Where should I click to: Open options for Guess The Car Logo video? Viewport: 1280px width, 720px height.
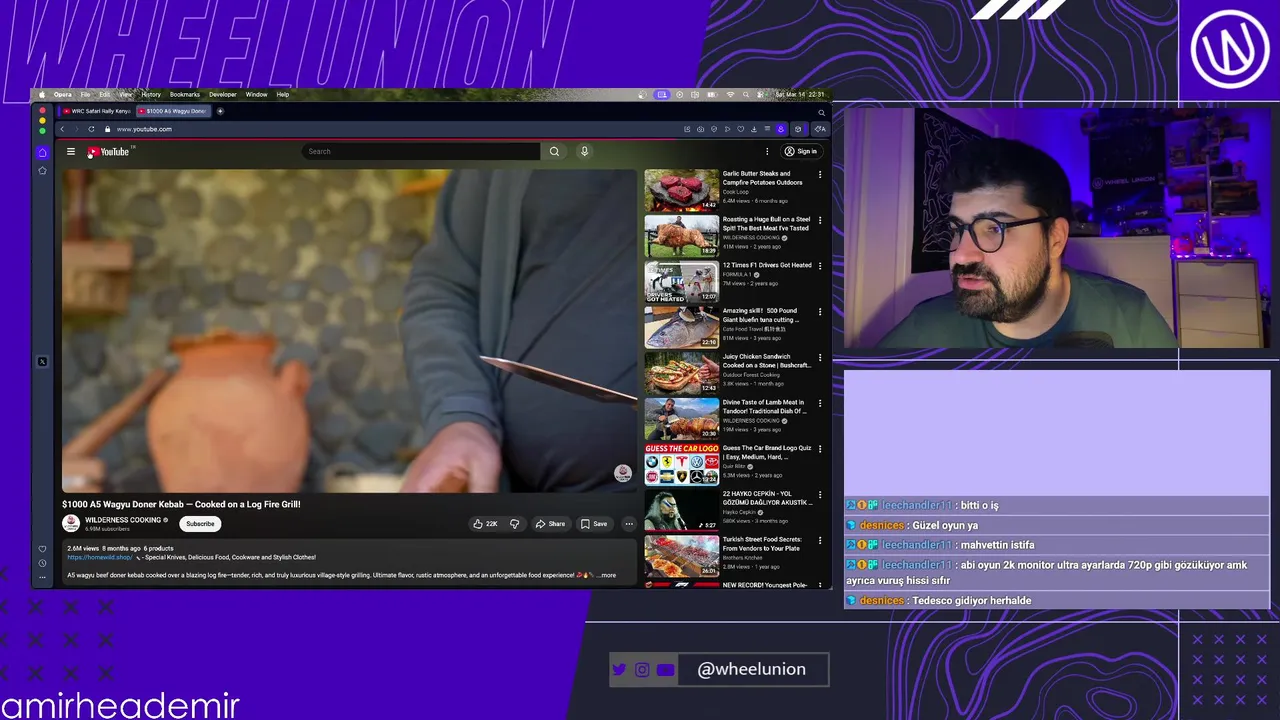click(x=820, y=449)
